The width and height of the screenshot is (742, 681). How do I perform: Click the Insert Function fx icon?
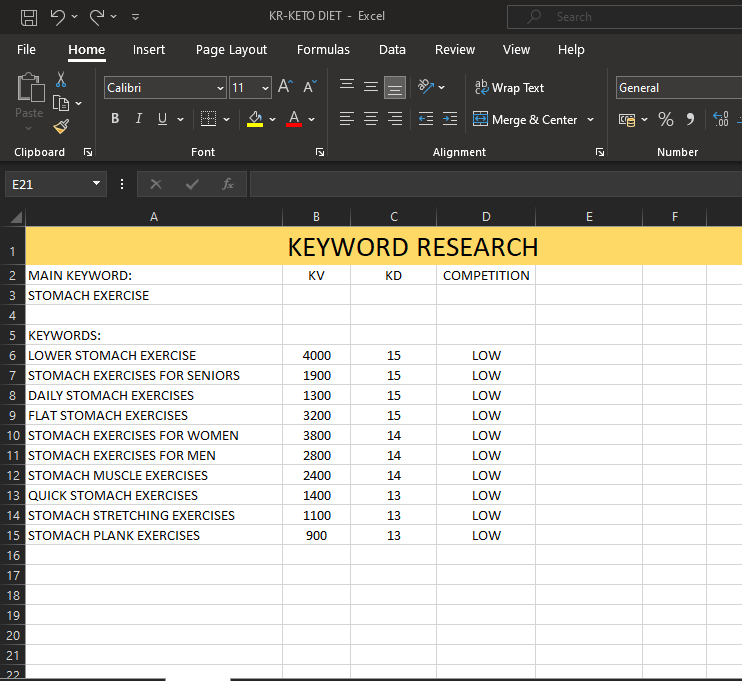pyautogui.click(x=228, y=184)
